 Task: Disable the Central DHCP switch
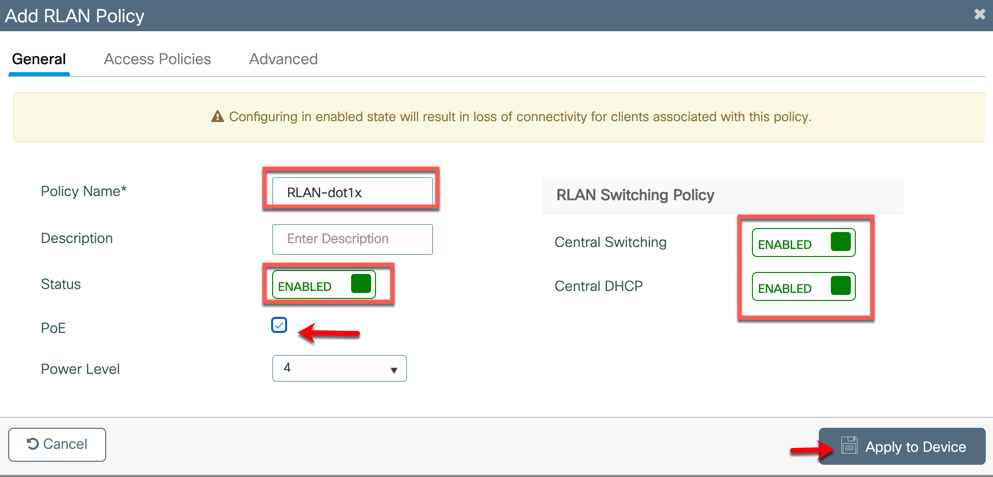pyautogui.click(x=804, y=287)
